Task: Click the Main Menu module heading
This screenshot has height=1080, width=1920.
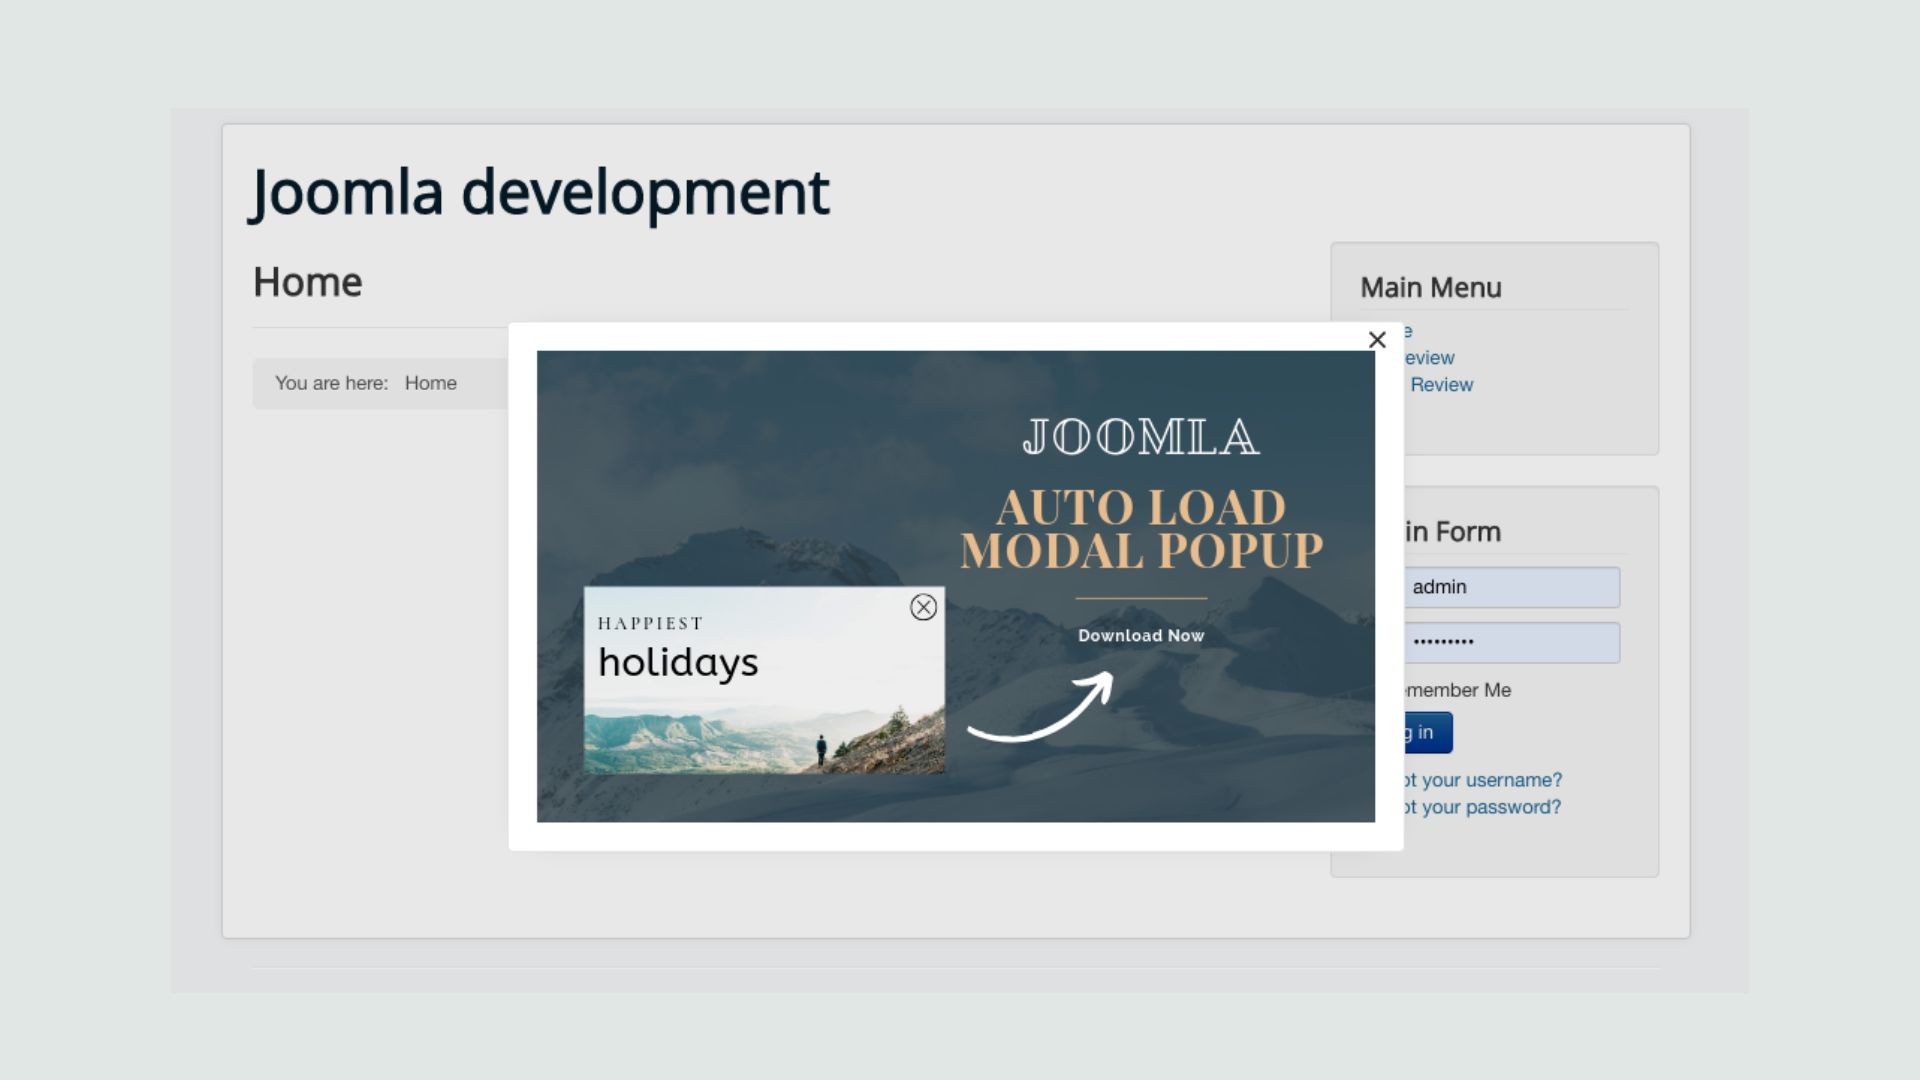Action: 1431,288
